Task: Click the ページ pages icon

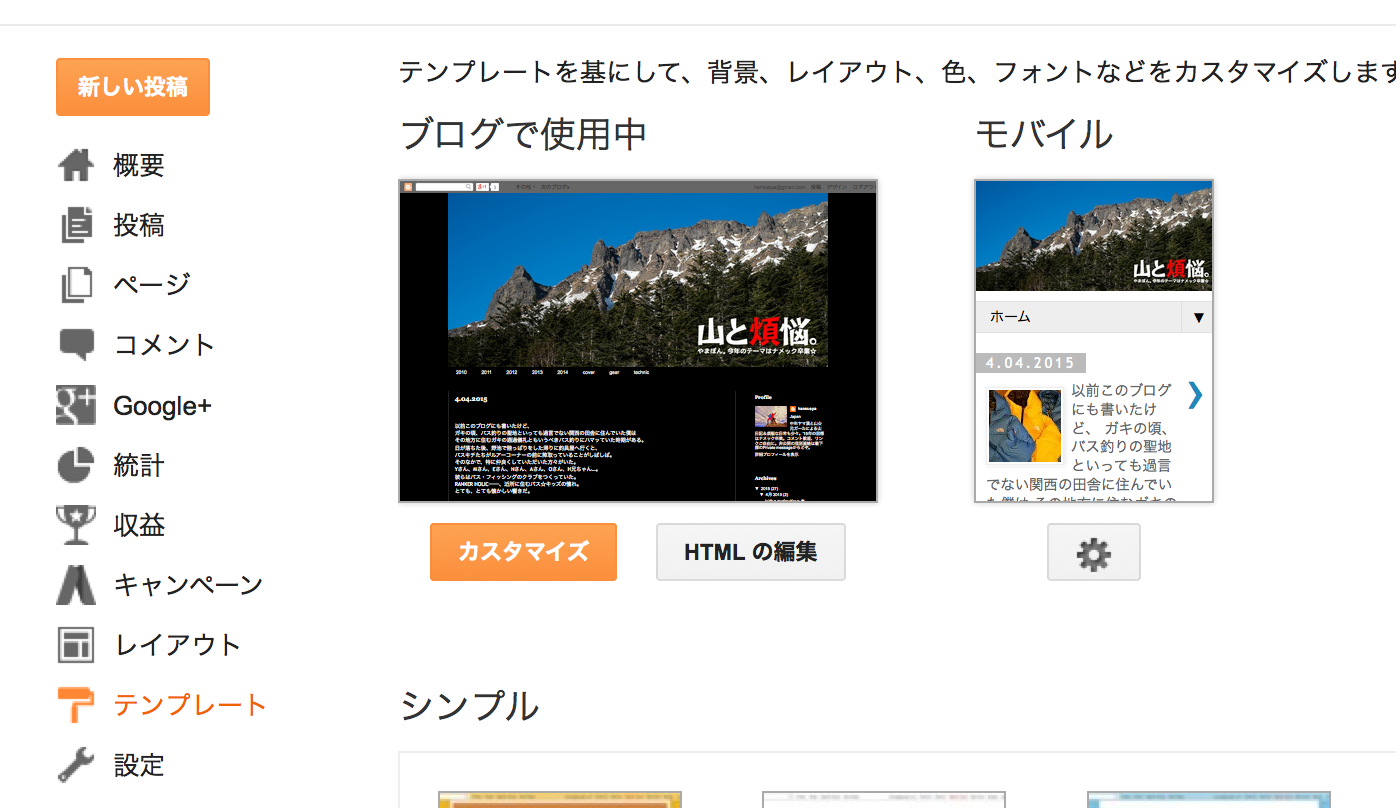Action: pyautogui.click(x=77, y=285)
